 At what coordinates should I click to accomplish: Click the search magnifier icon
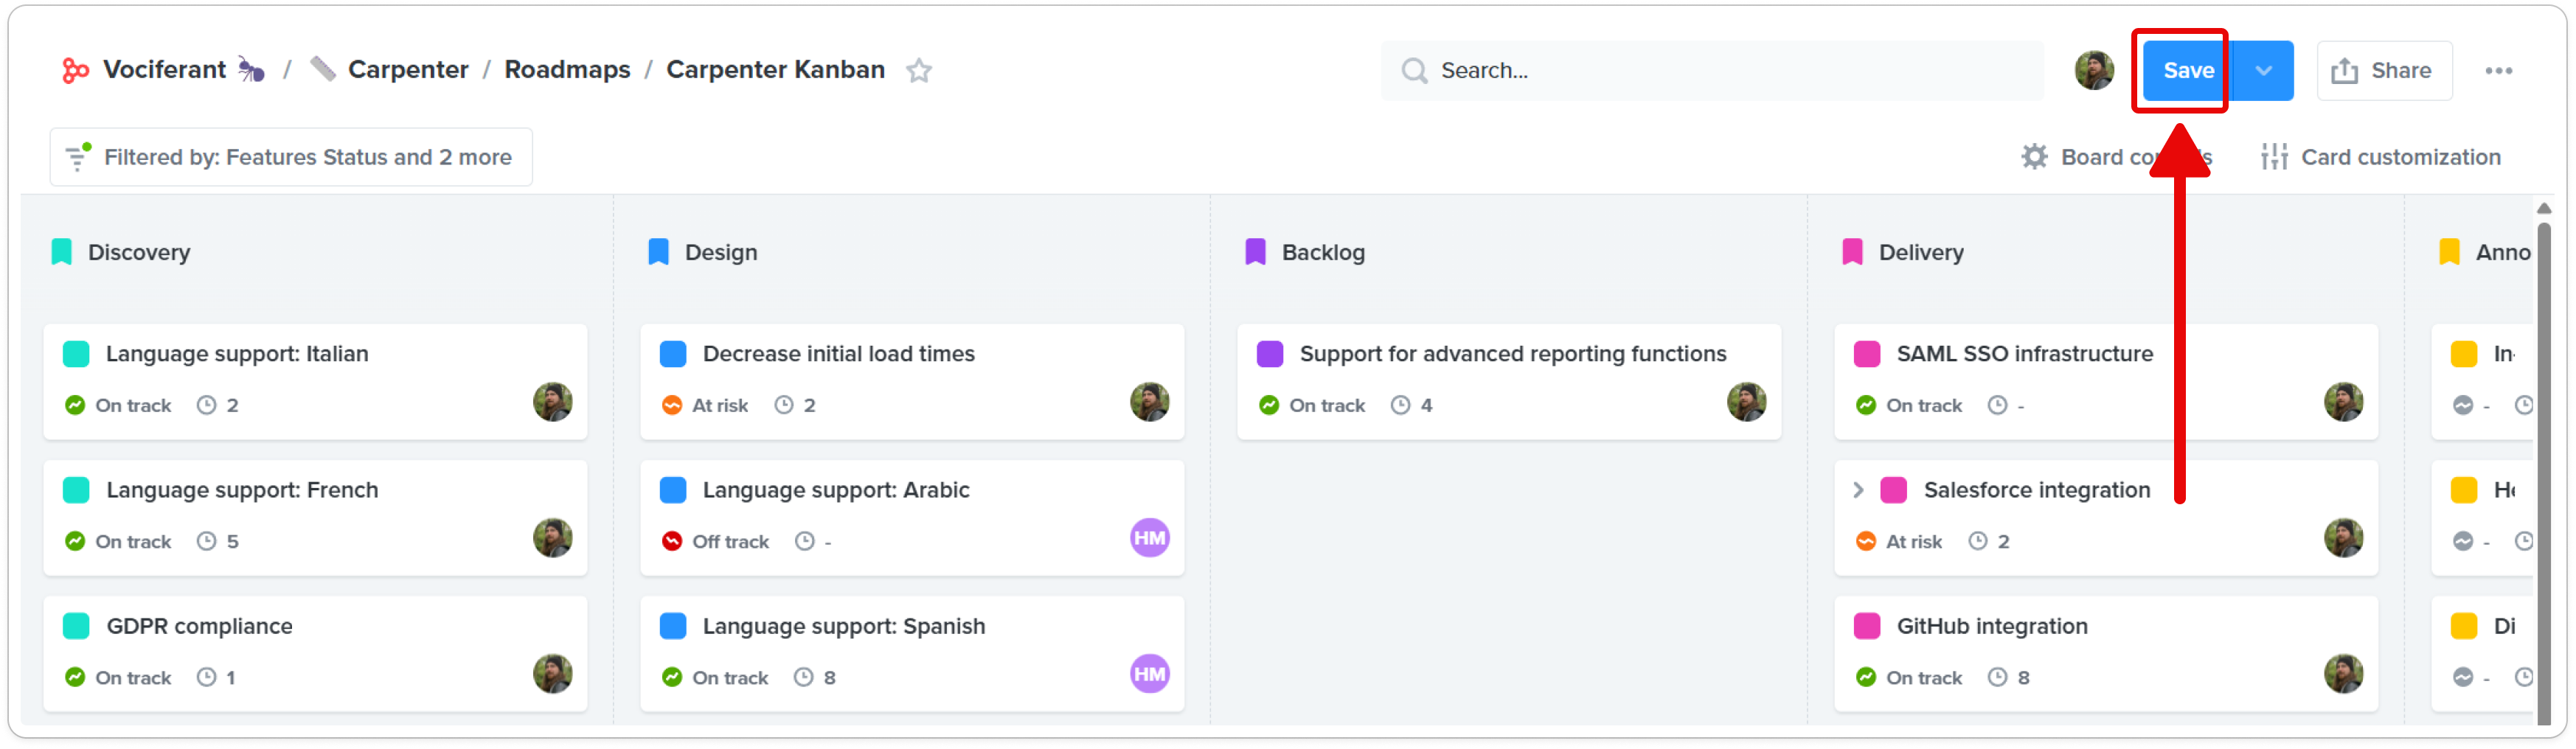point(1413,70)
